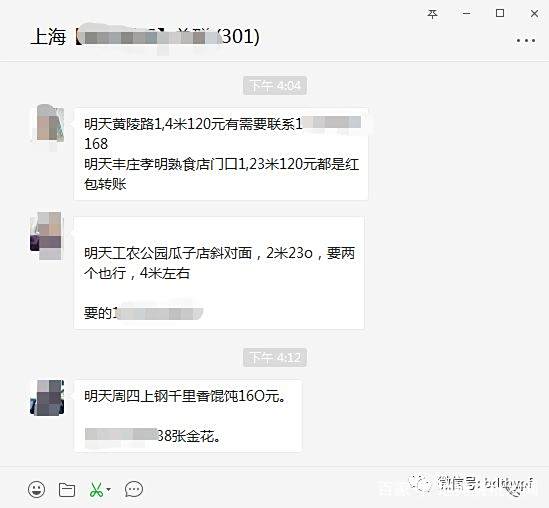Expand the screenshot options dropdown arrow
Viewport: 549px width, 508px height.
(x=109, y=489)
